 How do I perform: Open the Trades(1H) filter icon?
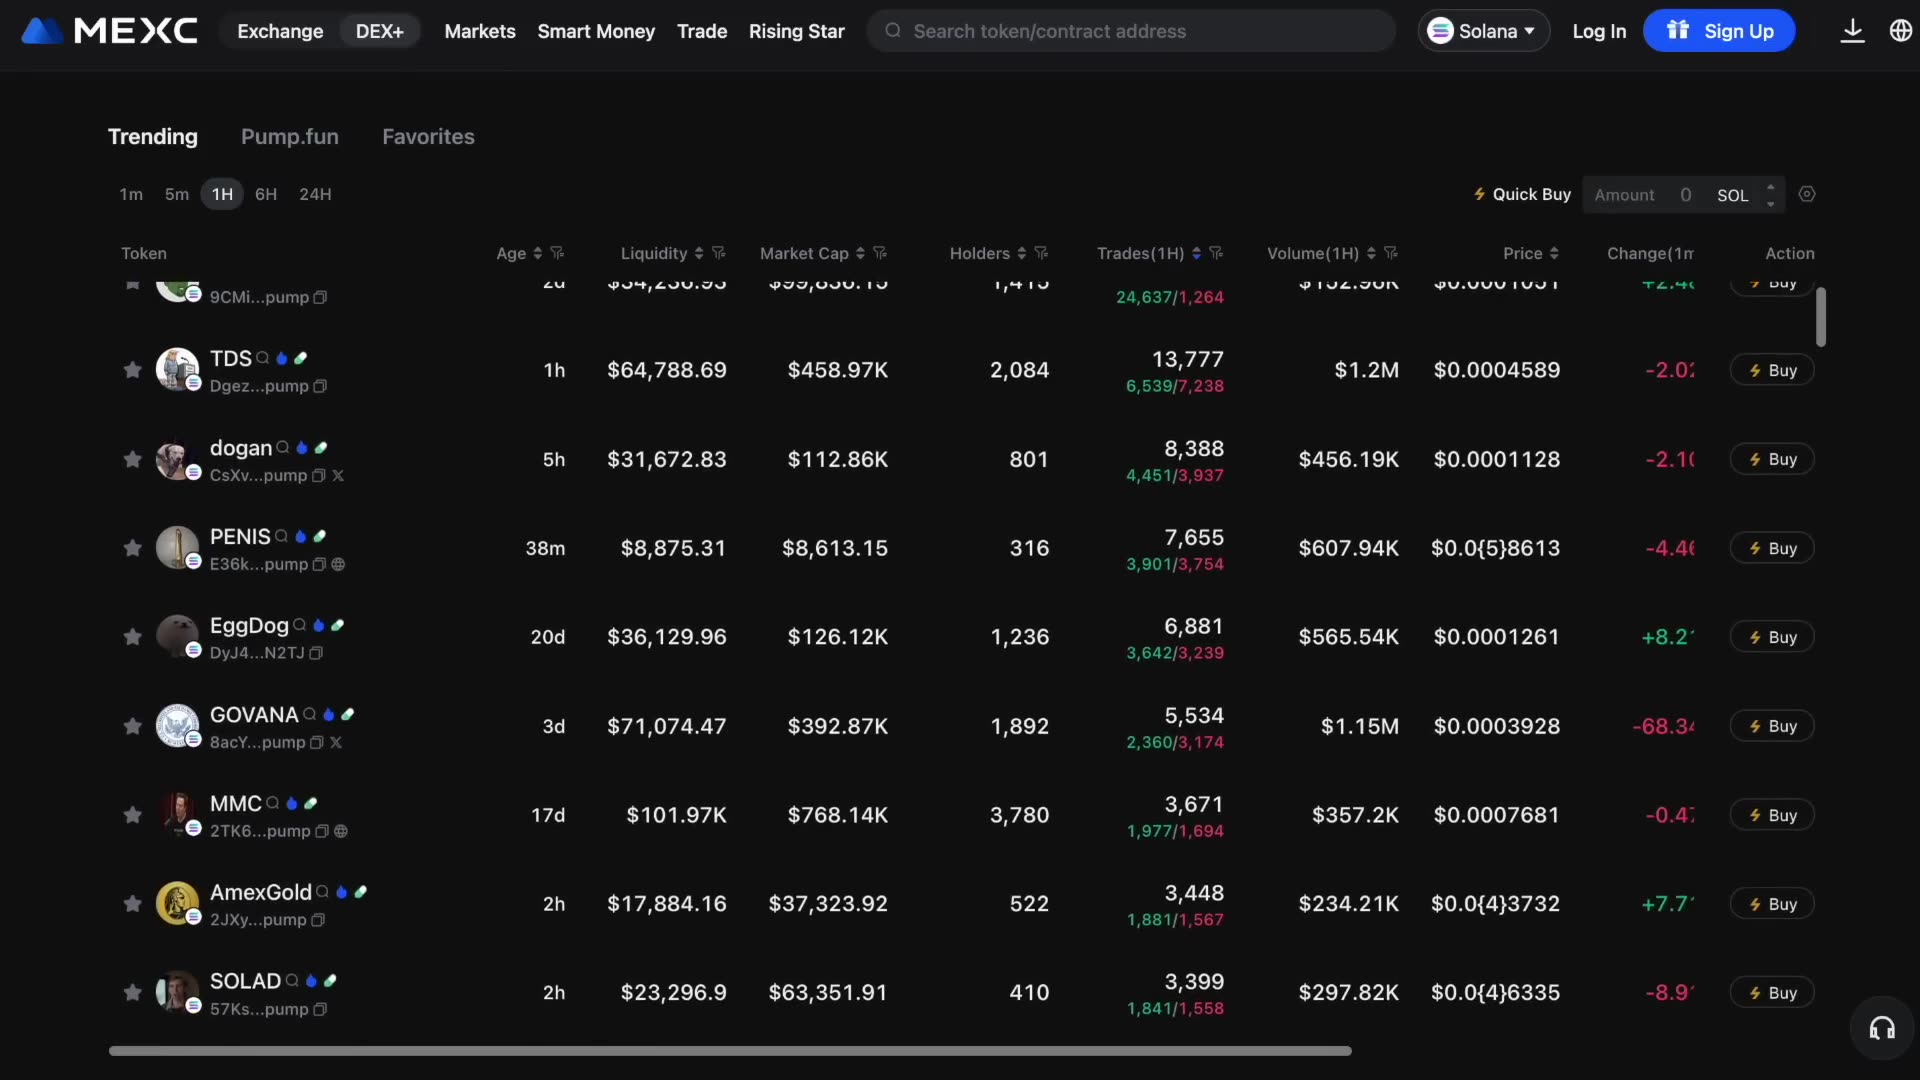[1217, 253]
